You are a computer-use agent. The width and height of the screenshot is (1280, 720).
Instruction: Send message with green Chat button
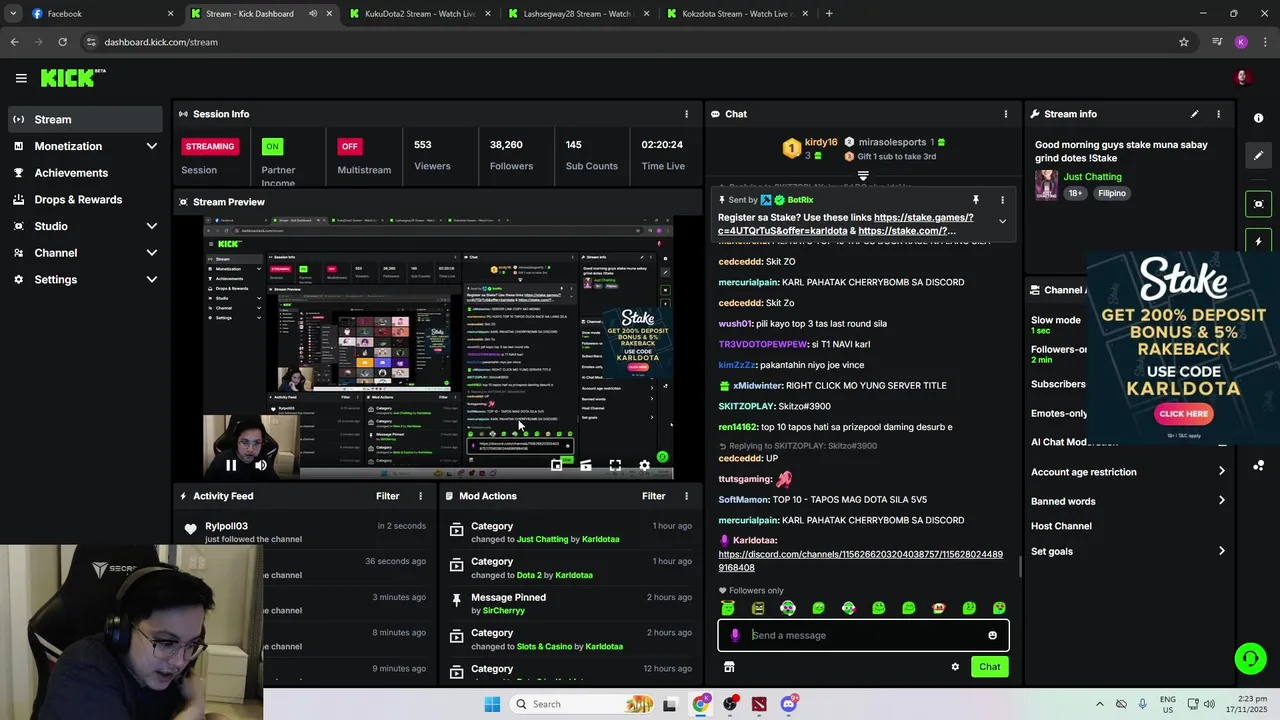[x=989, y=667]
